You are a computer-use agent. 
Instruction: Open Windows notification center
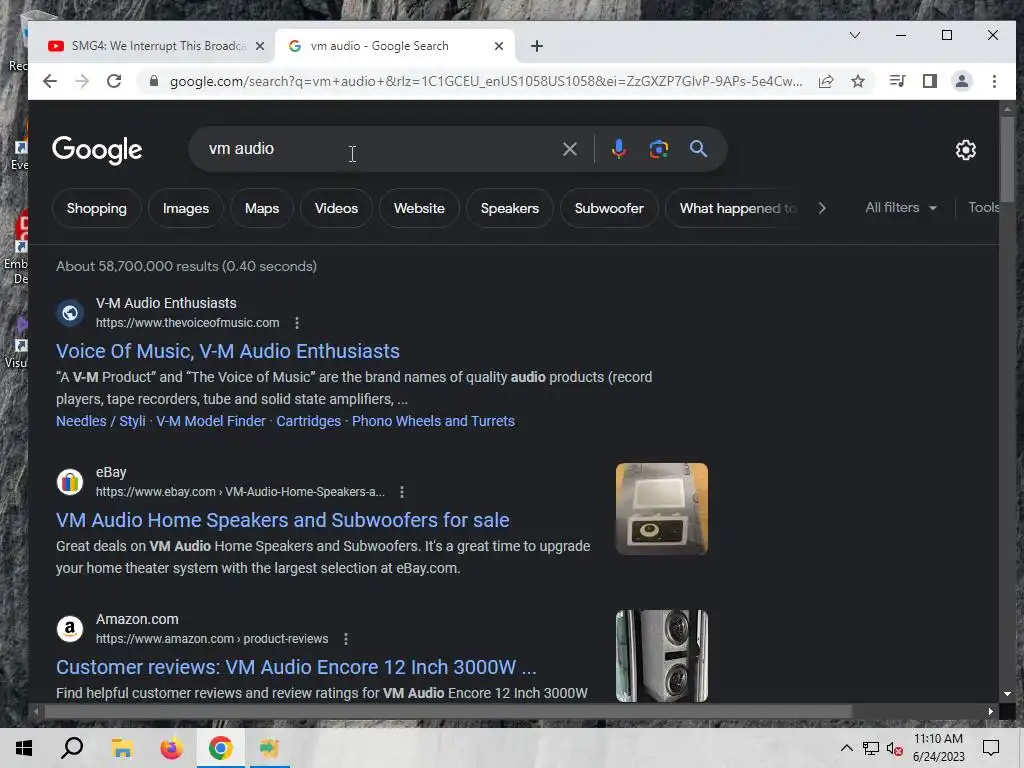coord(991,748)
